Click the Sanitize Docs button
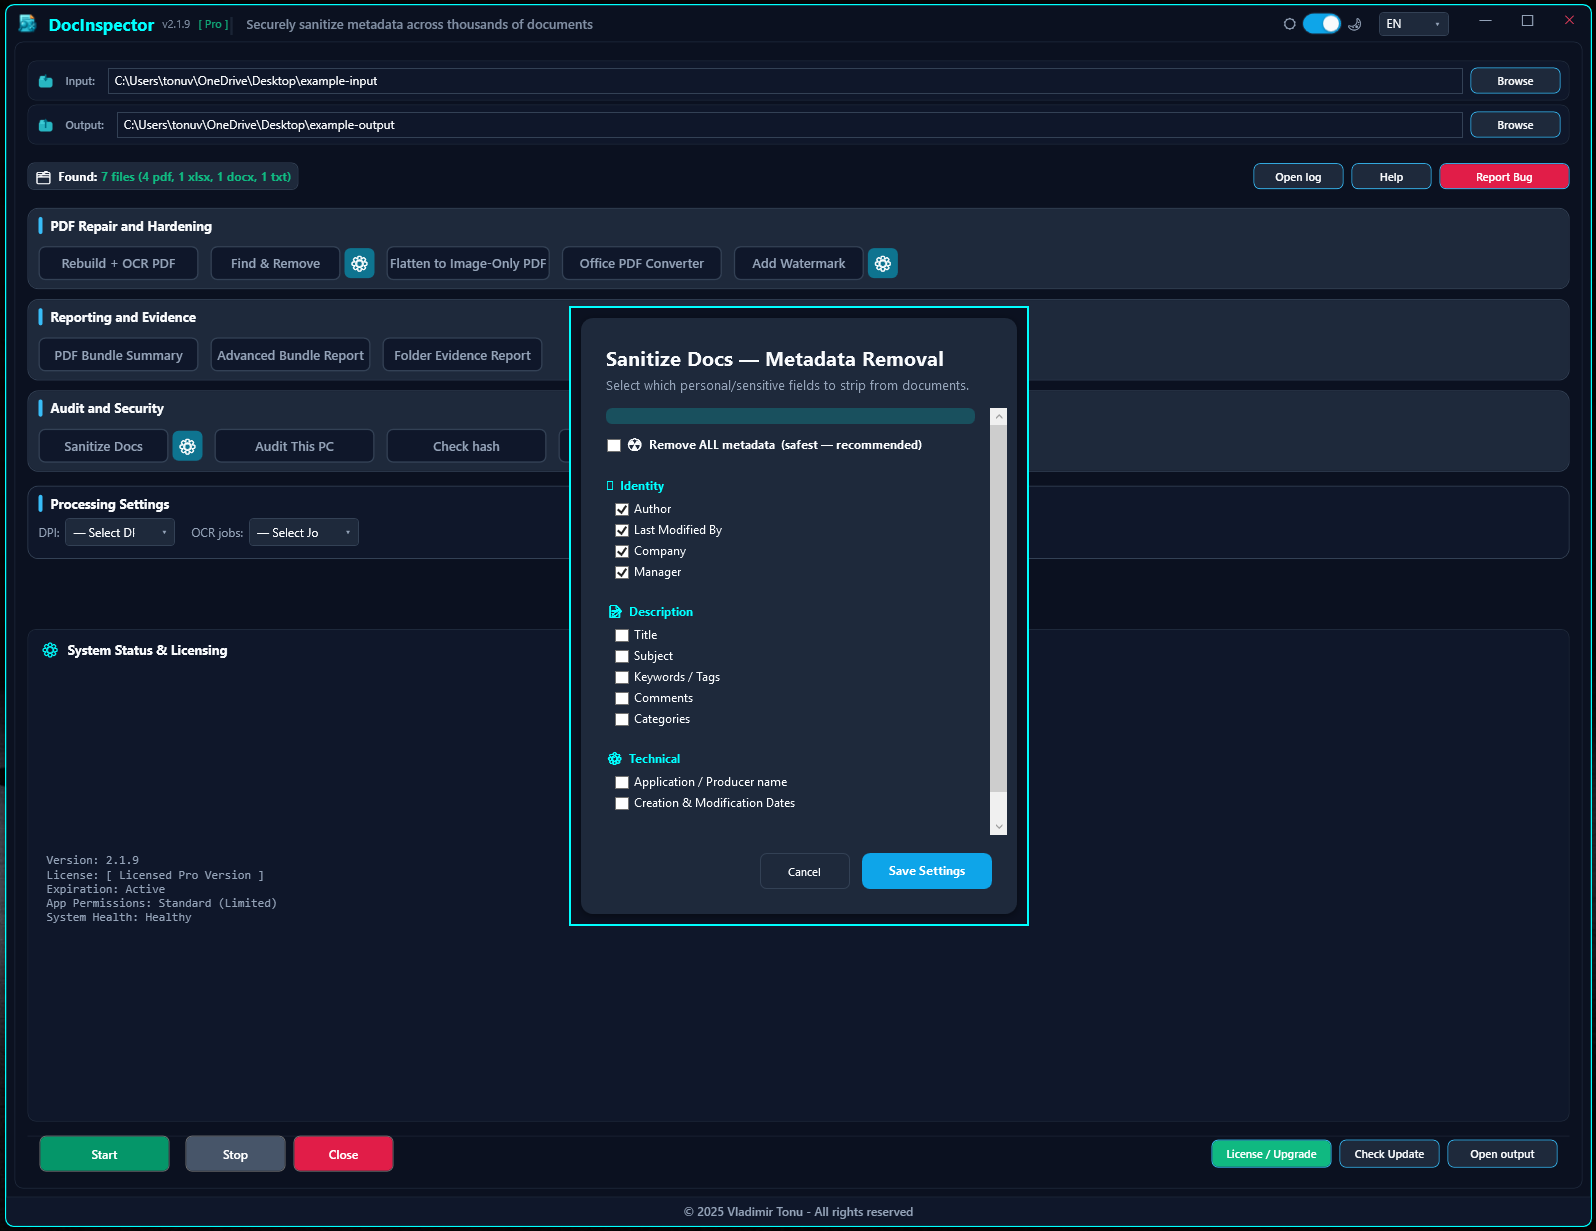 (104, 446)
